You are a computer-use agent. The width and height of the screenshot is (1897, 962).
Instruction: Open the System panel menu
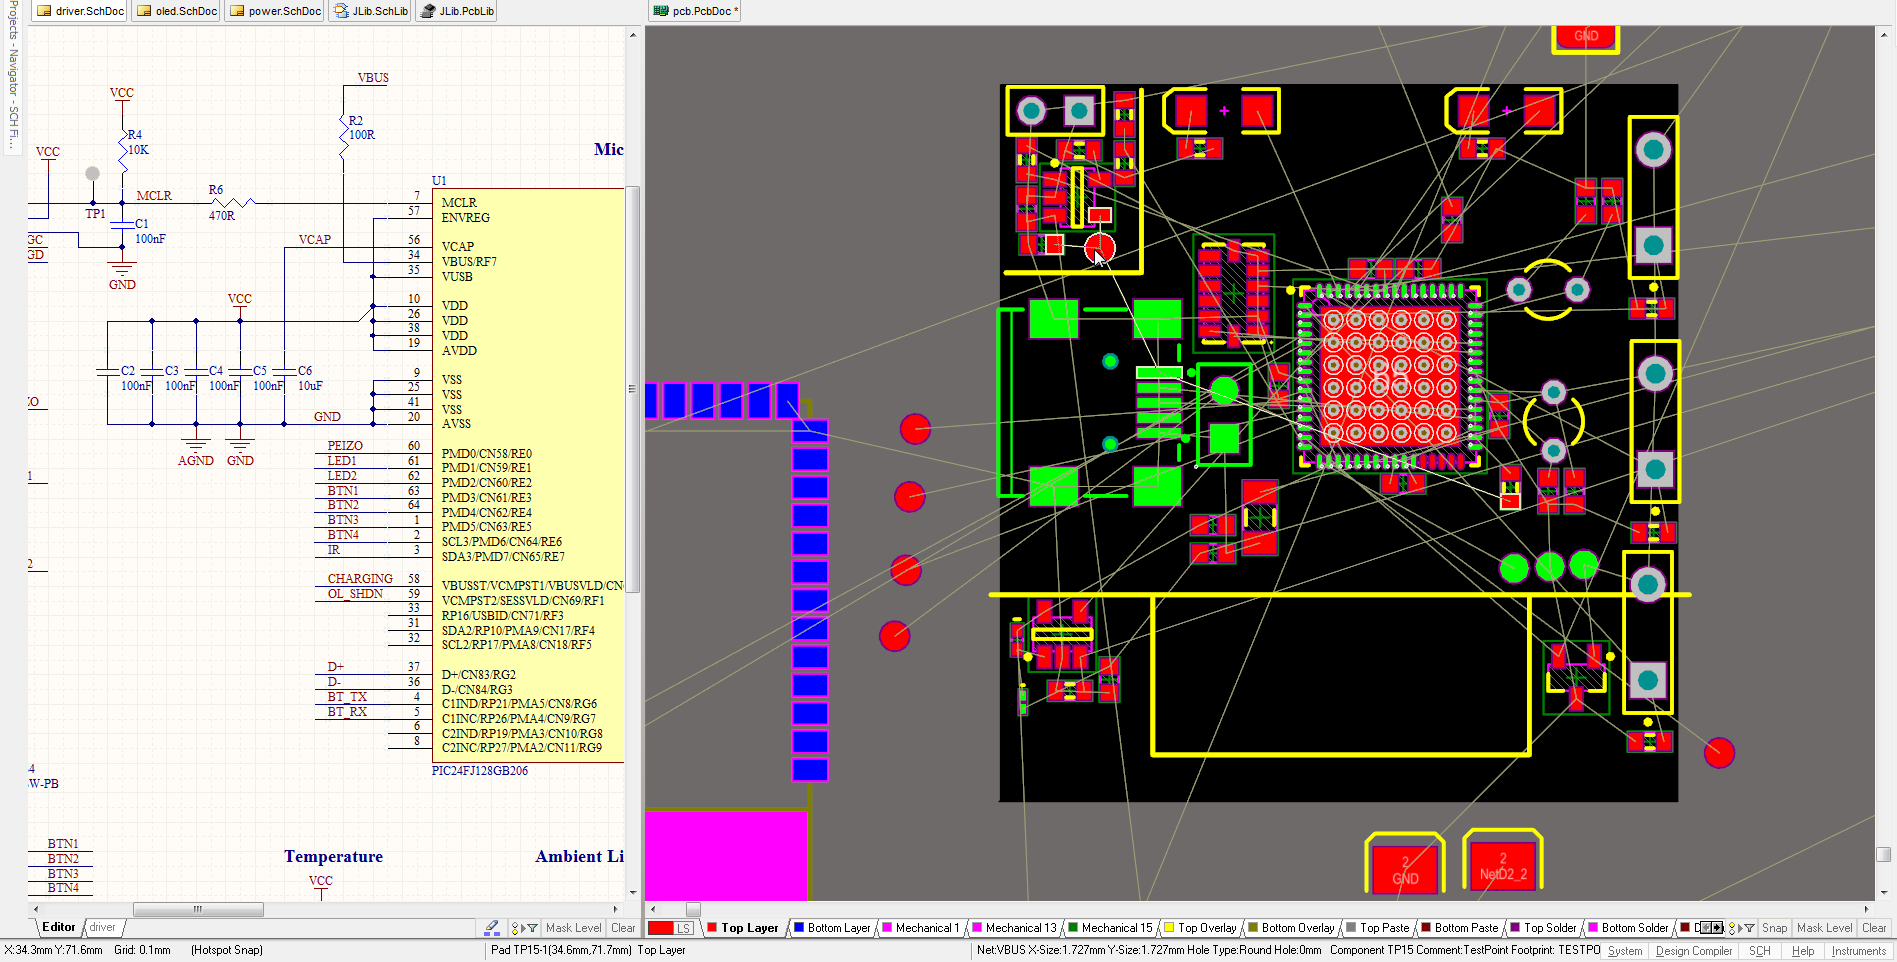click(1624, 951)
